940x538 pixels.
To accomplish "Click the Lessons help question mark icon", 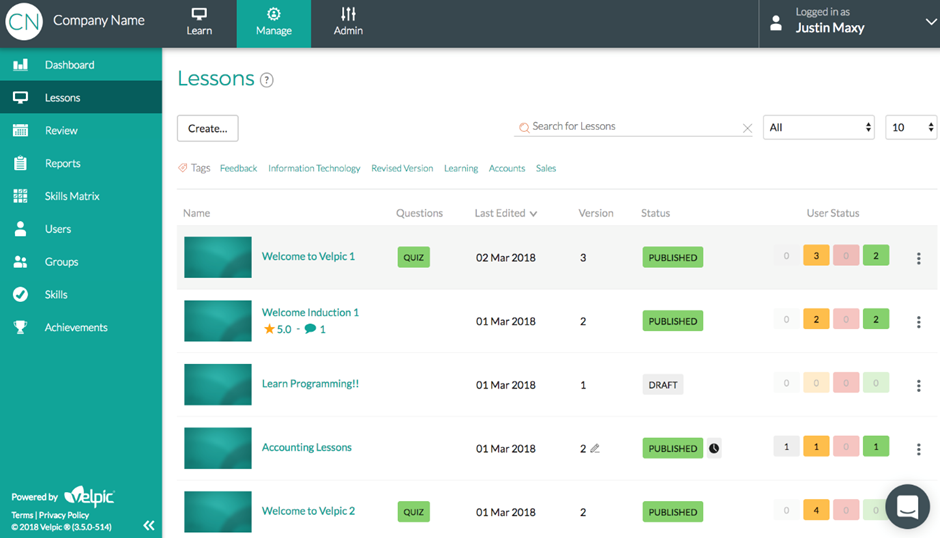I will [x=267, y=80].
